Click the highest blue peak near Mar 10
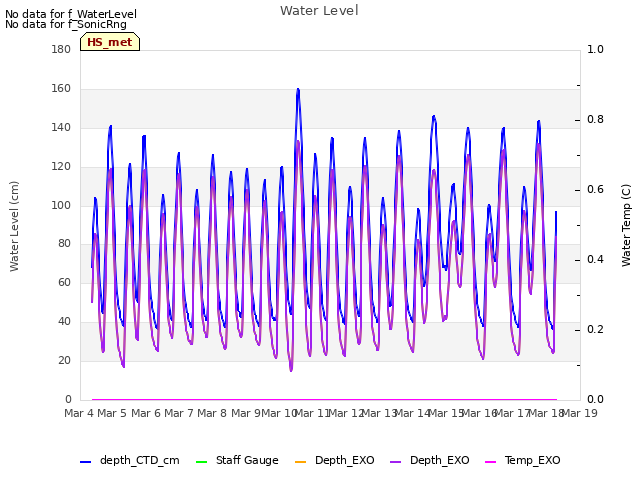640x480 pixels. (298, 89)
